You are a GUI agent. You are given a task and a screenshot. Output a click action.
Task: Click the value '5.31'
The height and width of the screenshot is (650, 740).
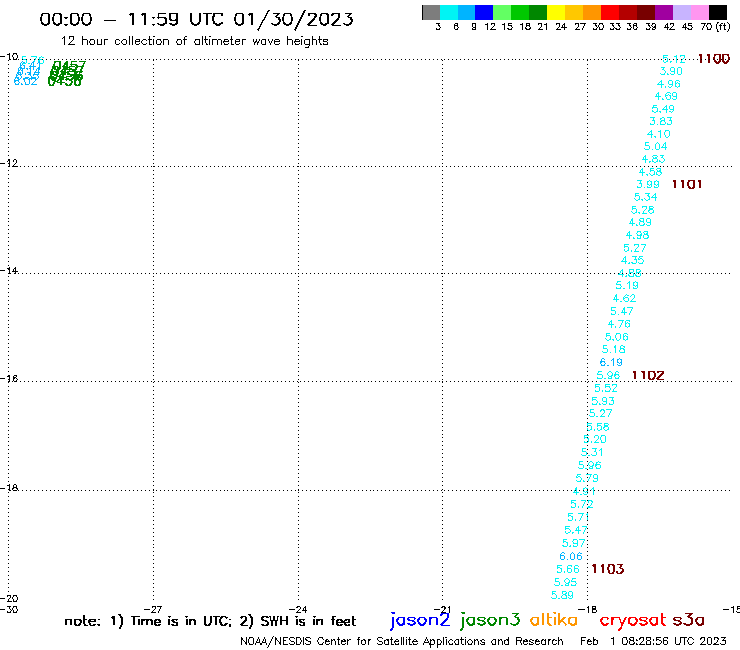click(592, 452)
